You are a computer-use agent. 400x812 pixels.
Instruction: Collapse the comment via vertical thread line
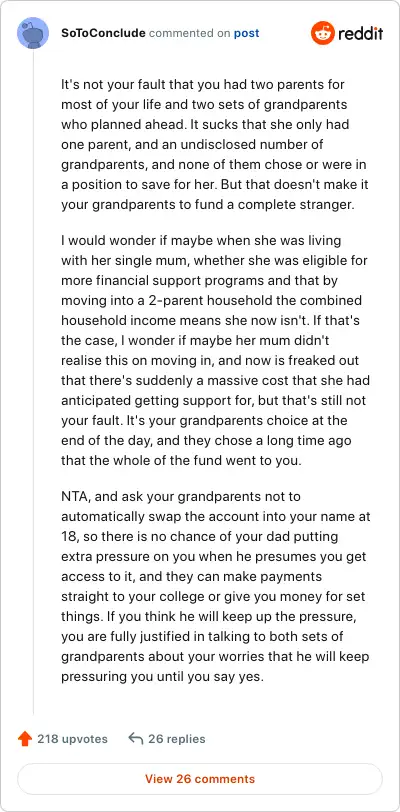click(x=33, y=383)
